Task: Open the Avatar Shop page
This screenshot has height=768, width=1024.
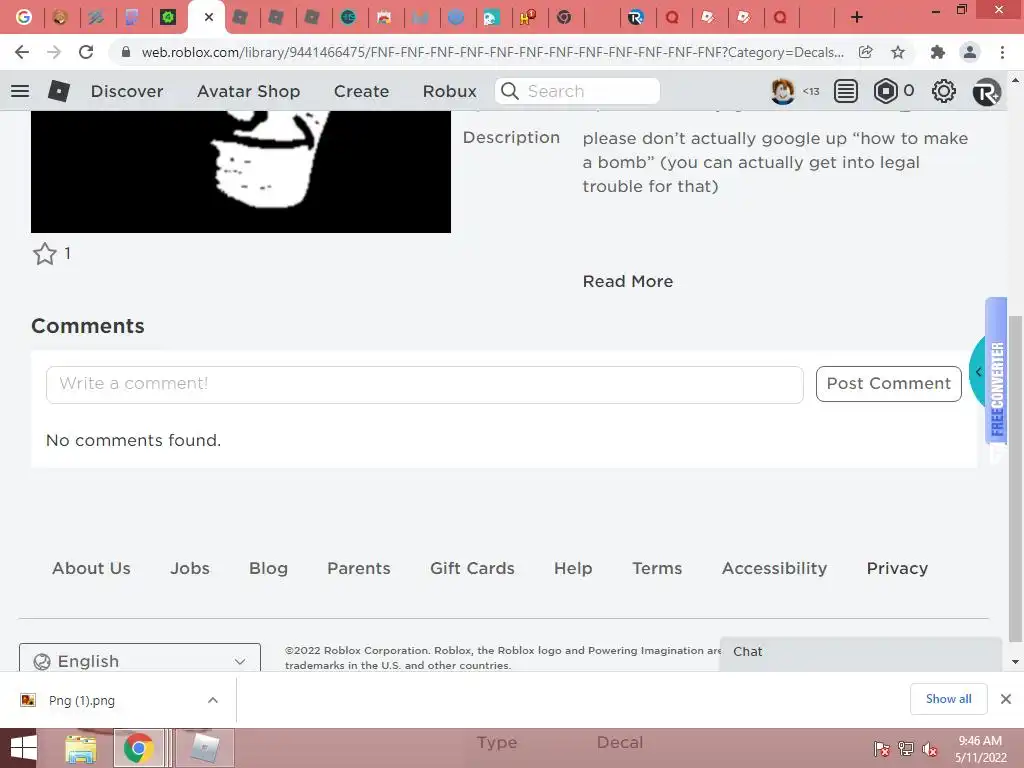Action: point(248,91)
